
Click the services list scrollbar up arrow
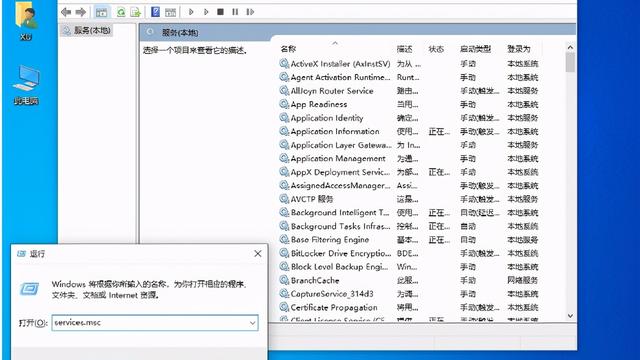(570, 47)
